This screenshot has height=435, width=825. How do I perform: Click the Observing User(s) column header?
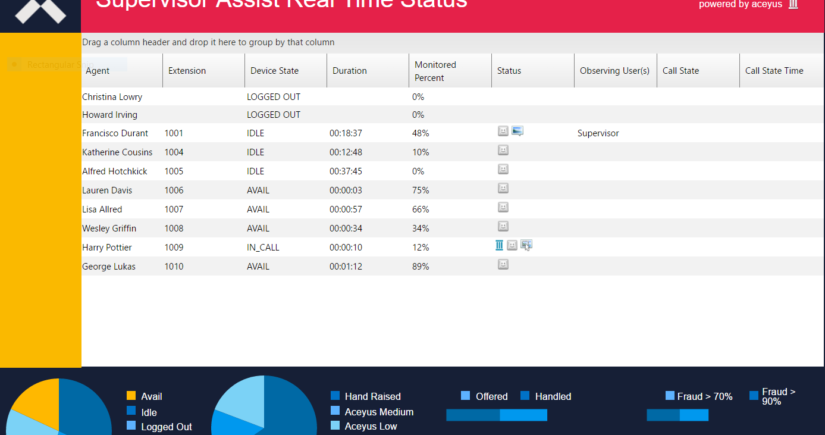click(x=616, y=70)
